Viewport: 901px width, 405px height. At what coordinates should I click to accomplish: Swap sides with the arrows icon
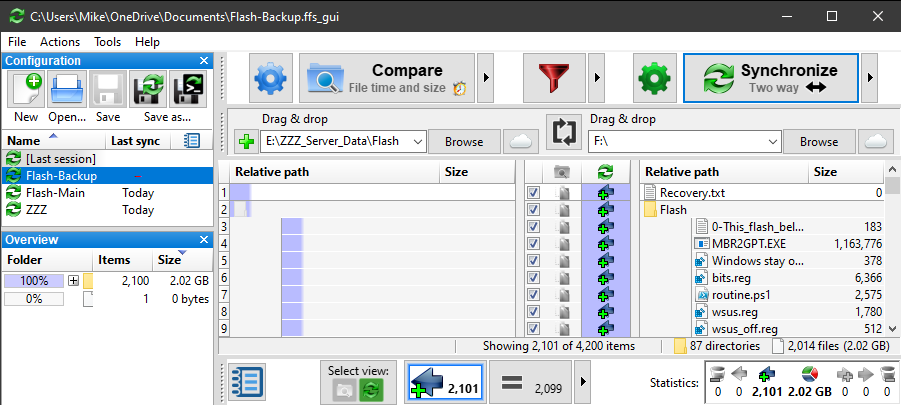564,132
